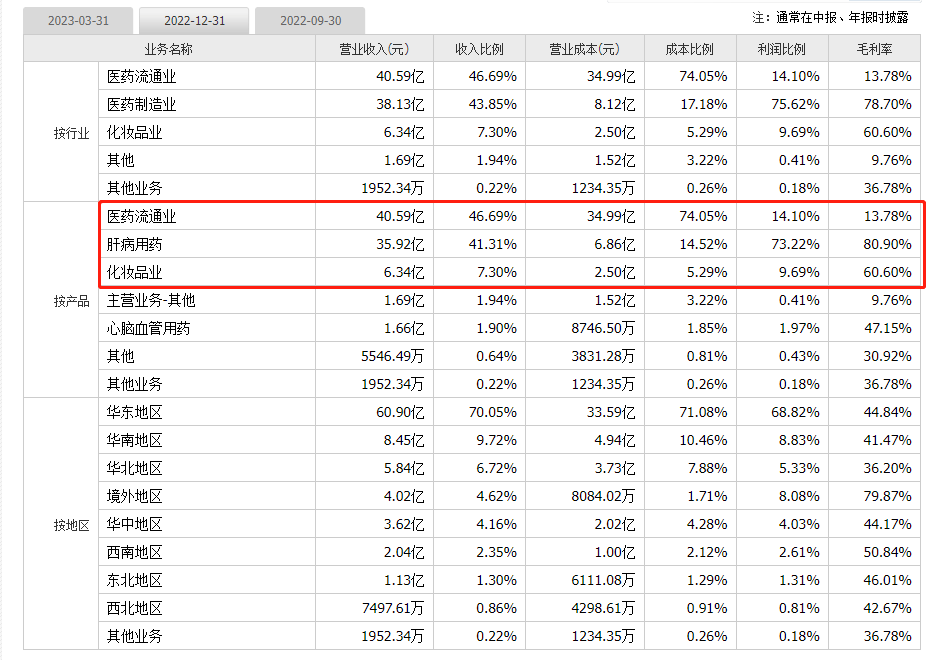Click the 业务名称 column header
932x660 pixels.
pyautogui.click(x=169, y=49)
